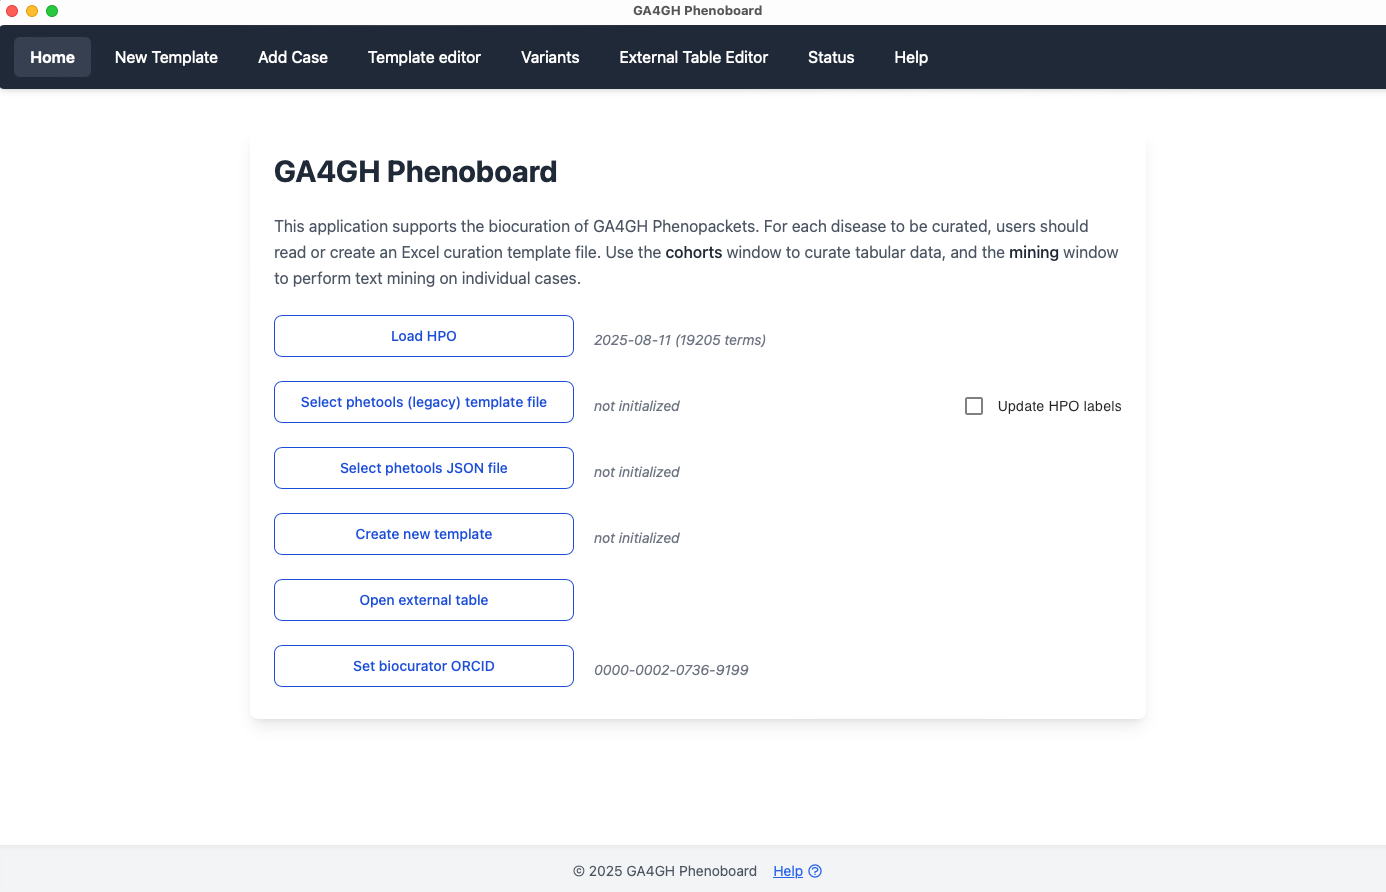Switch to the New Template tab
This screenshot has width=1386, height=892.
[166, 57]
